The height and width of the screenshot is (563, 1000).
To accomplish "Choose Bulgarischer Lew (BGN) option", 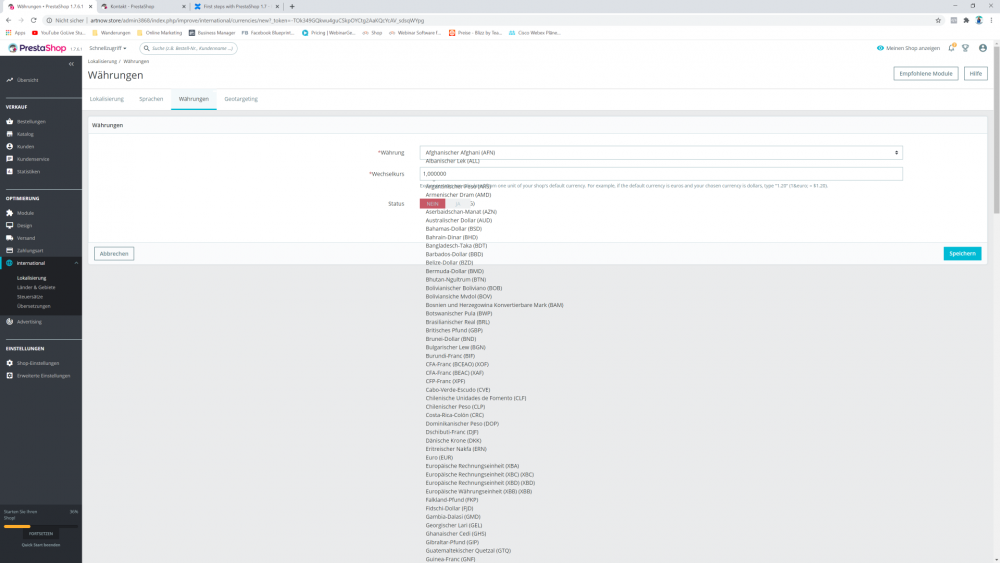I will 455,347.
